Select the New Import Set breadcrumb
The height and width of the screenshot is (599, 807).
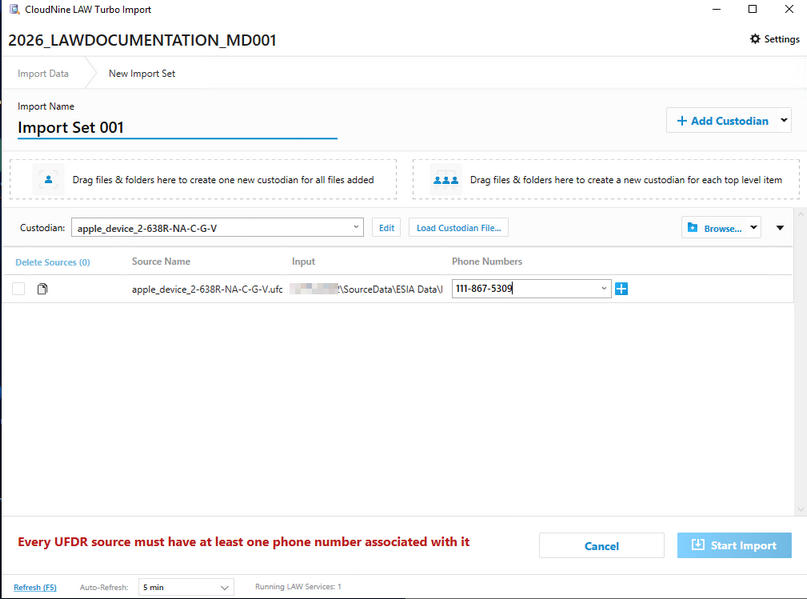coord(142,73)
